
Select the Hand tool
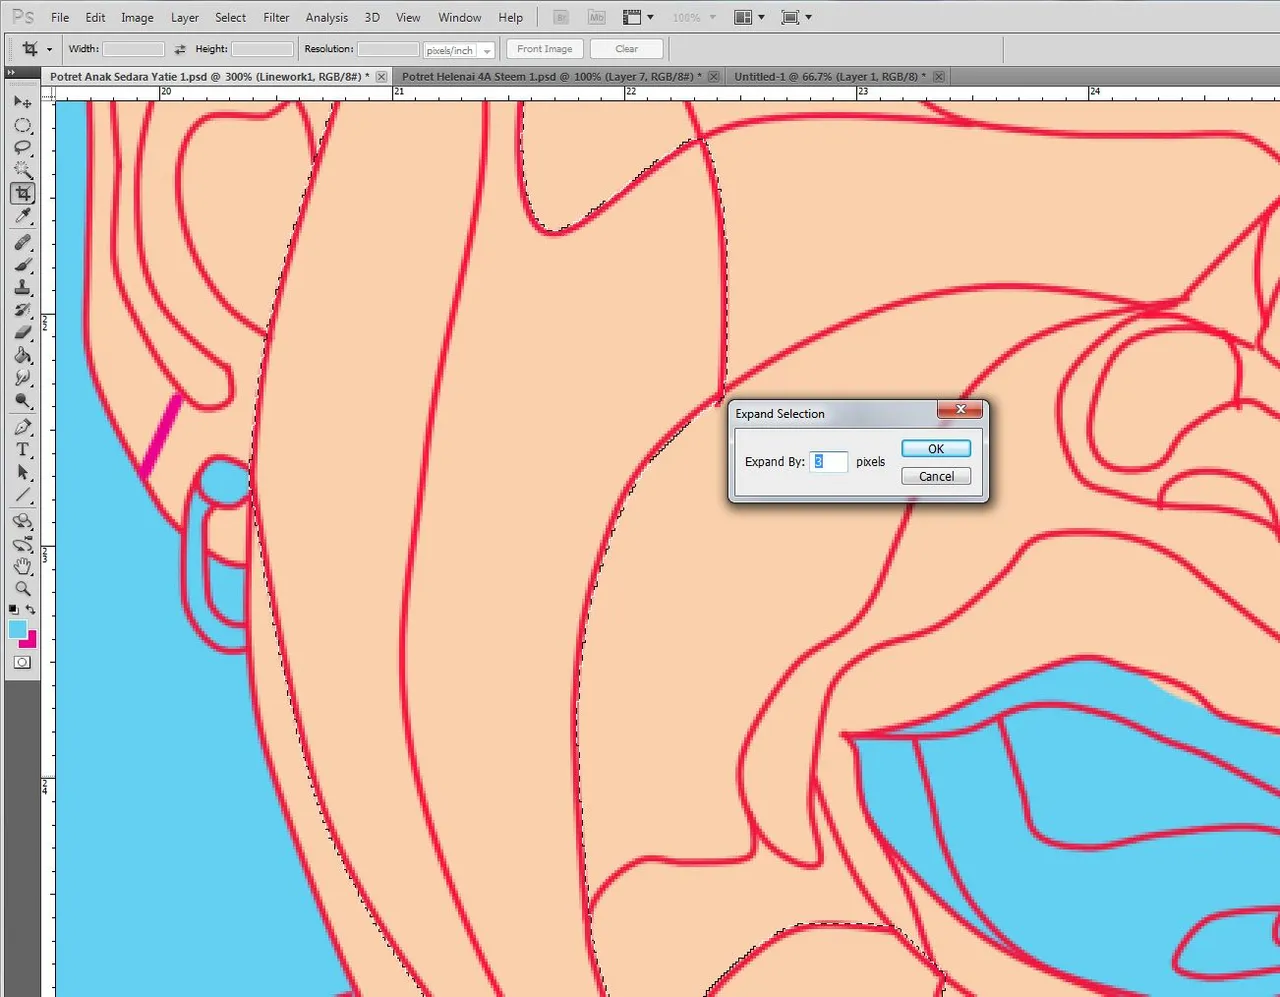(x=22, y=566)
